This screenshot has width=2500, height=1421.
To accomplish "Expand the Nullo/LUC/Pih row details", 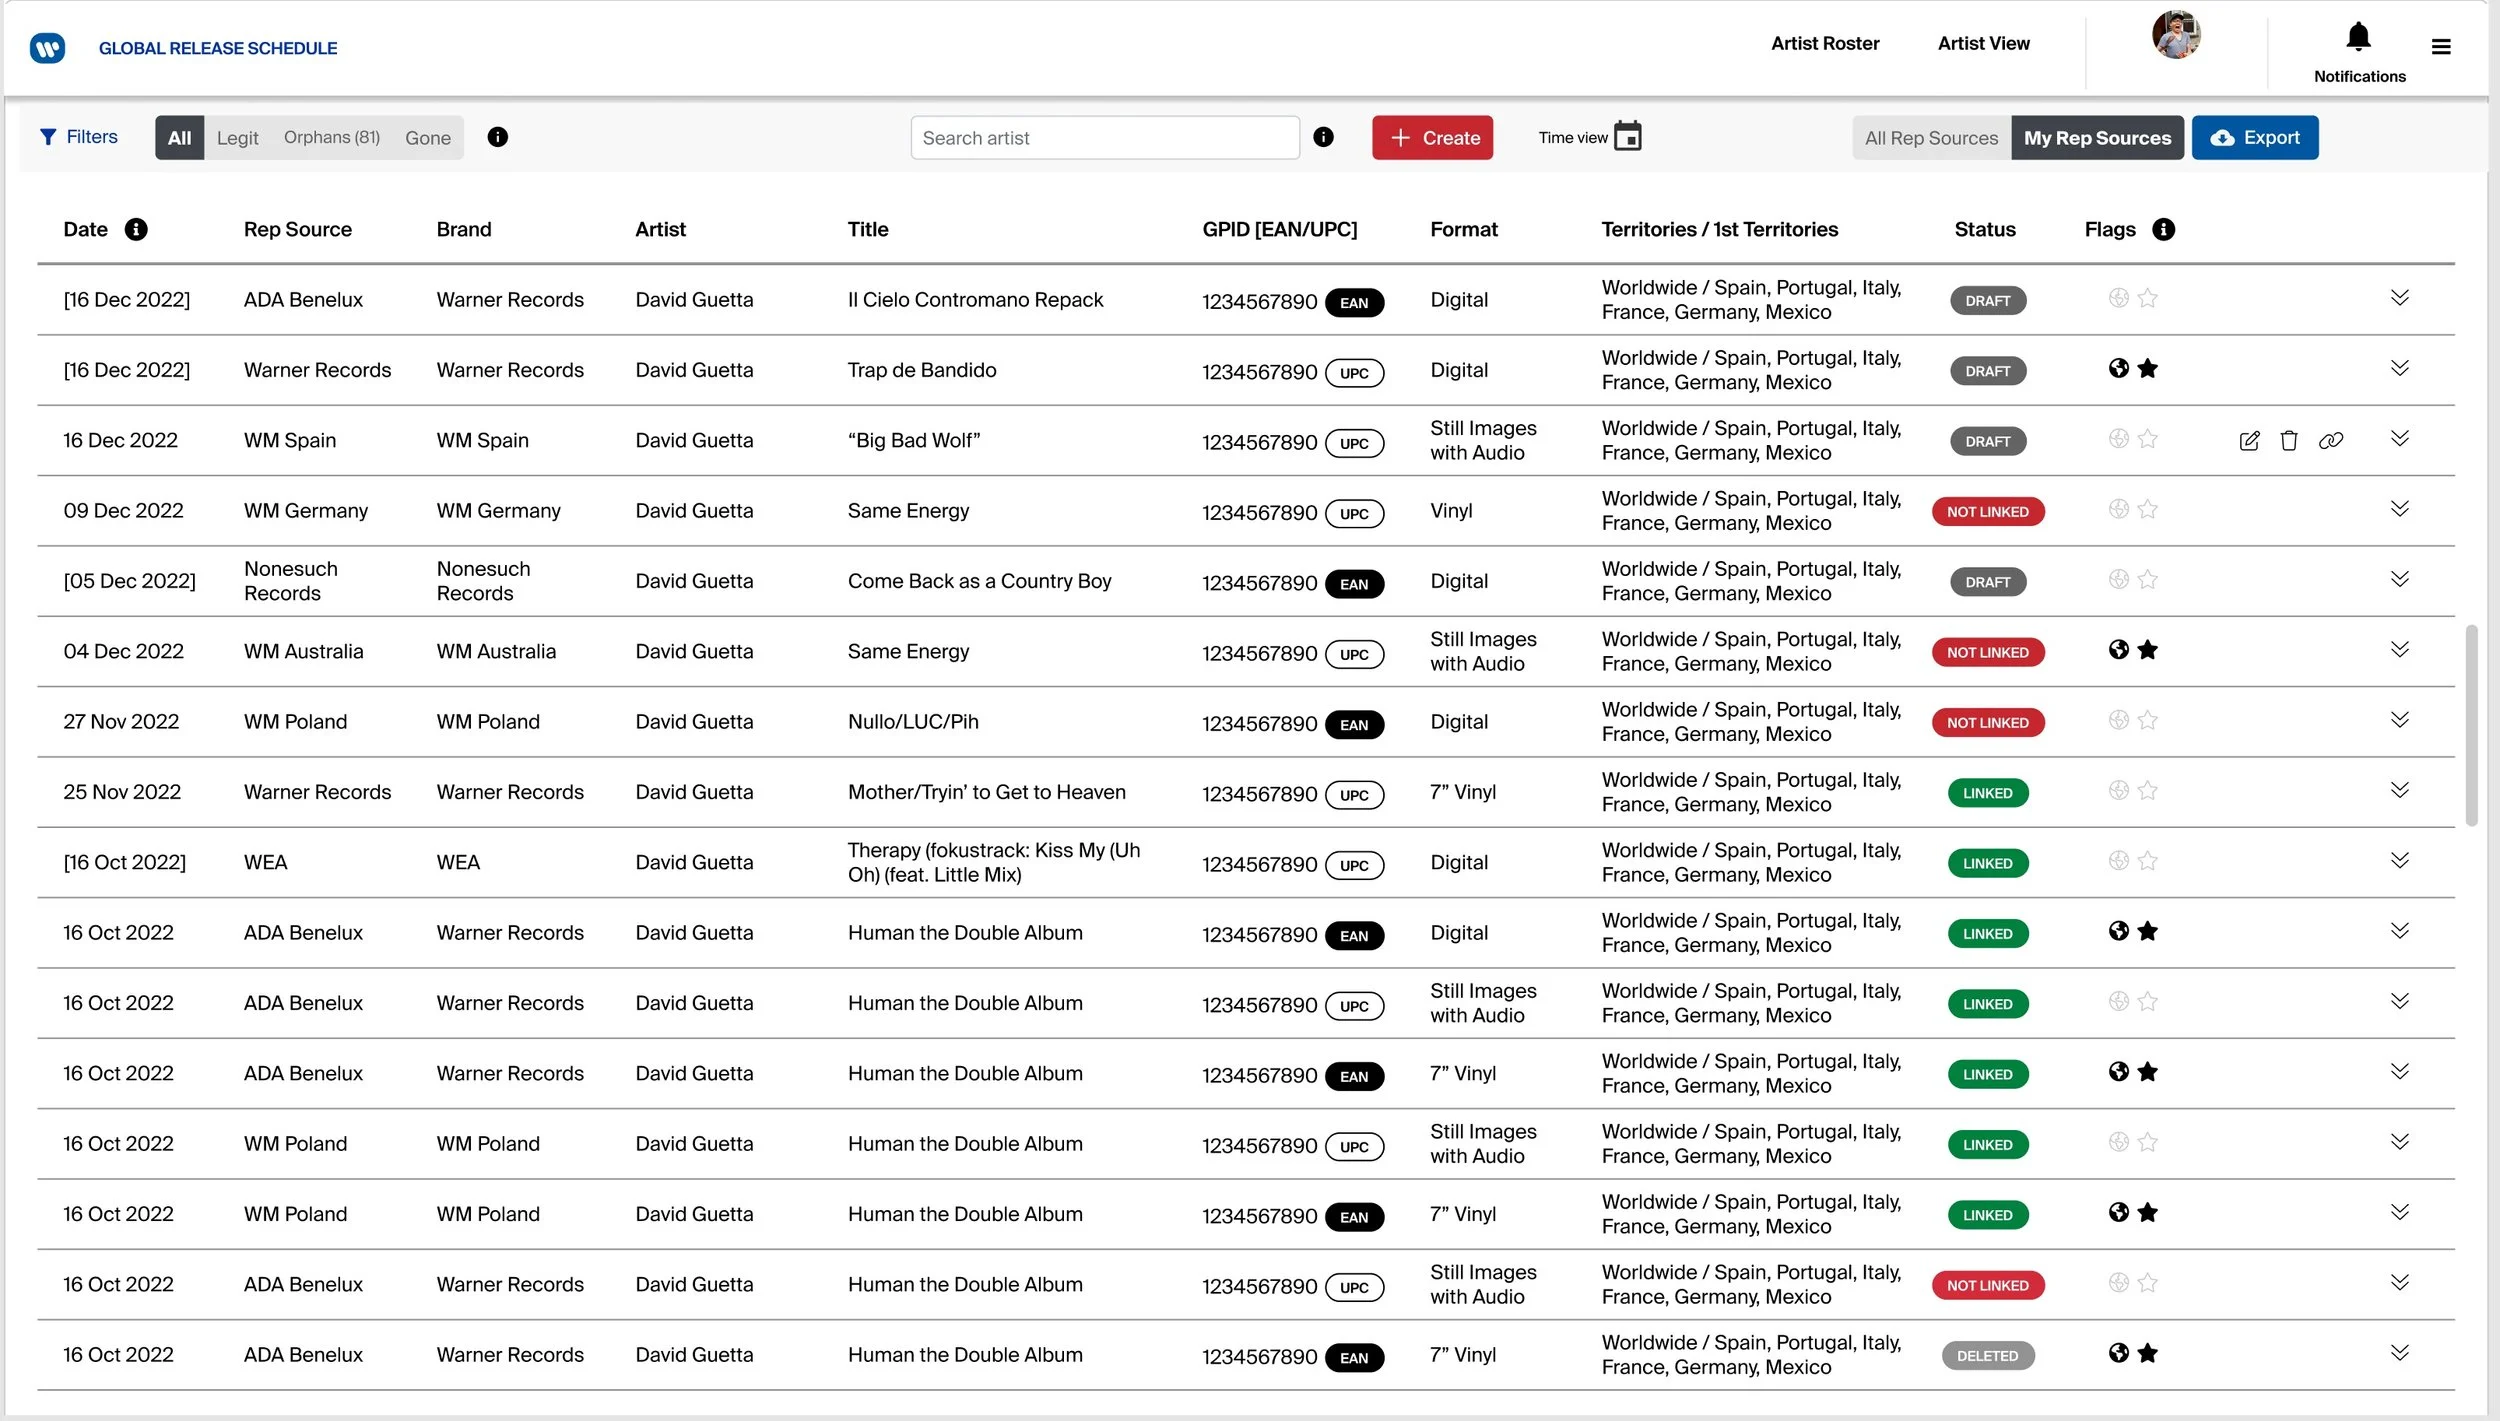I will pyautogui.click(x=2400, y=721).
